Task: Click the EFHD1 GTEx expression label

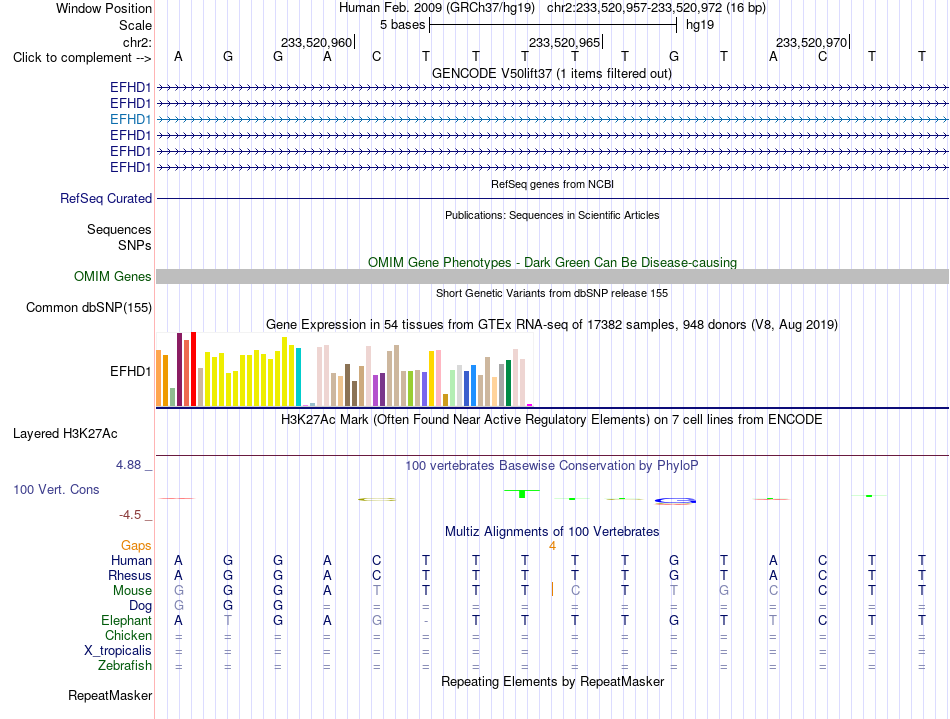Action: click(130, 371)
